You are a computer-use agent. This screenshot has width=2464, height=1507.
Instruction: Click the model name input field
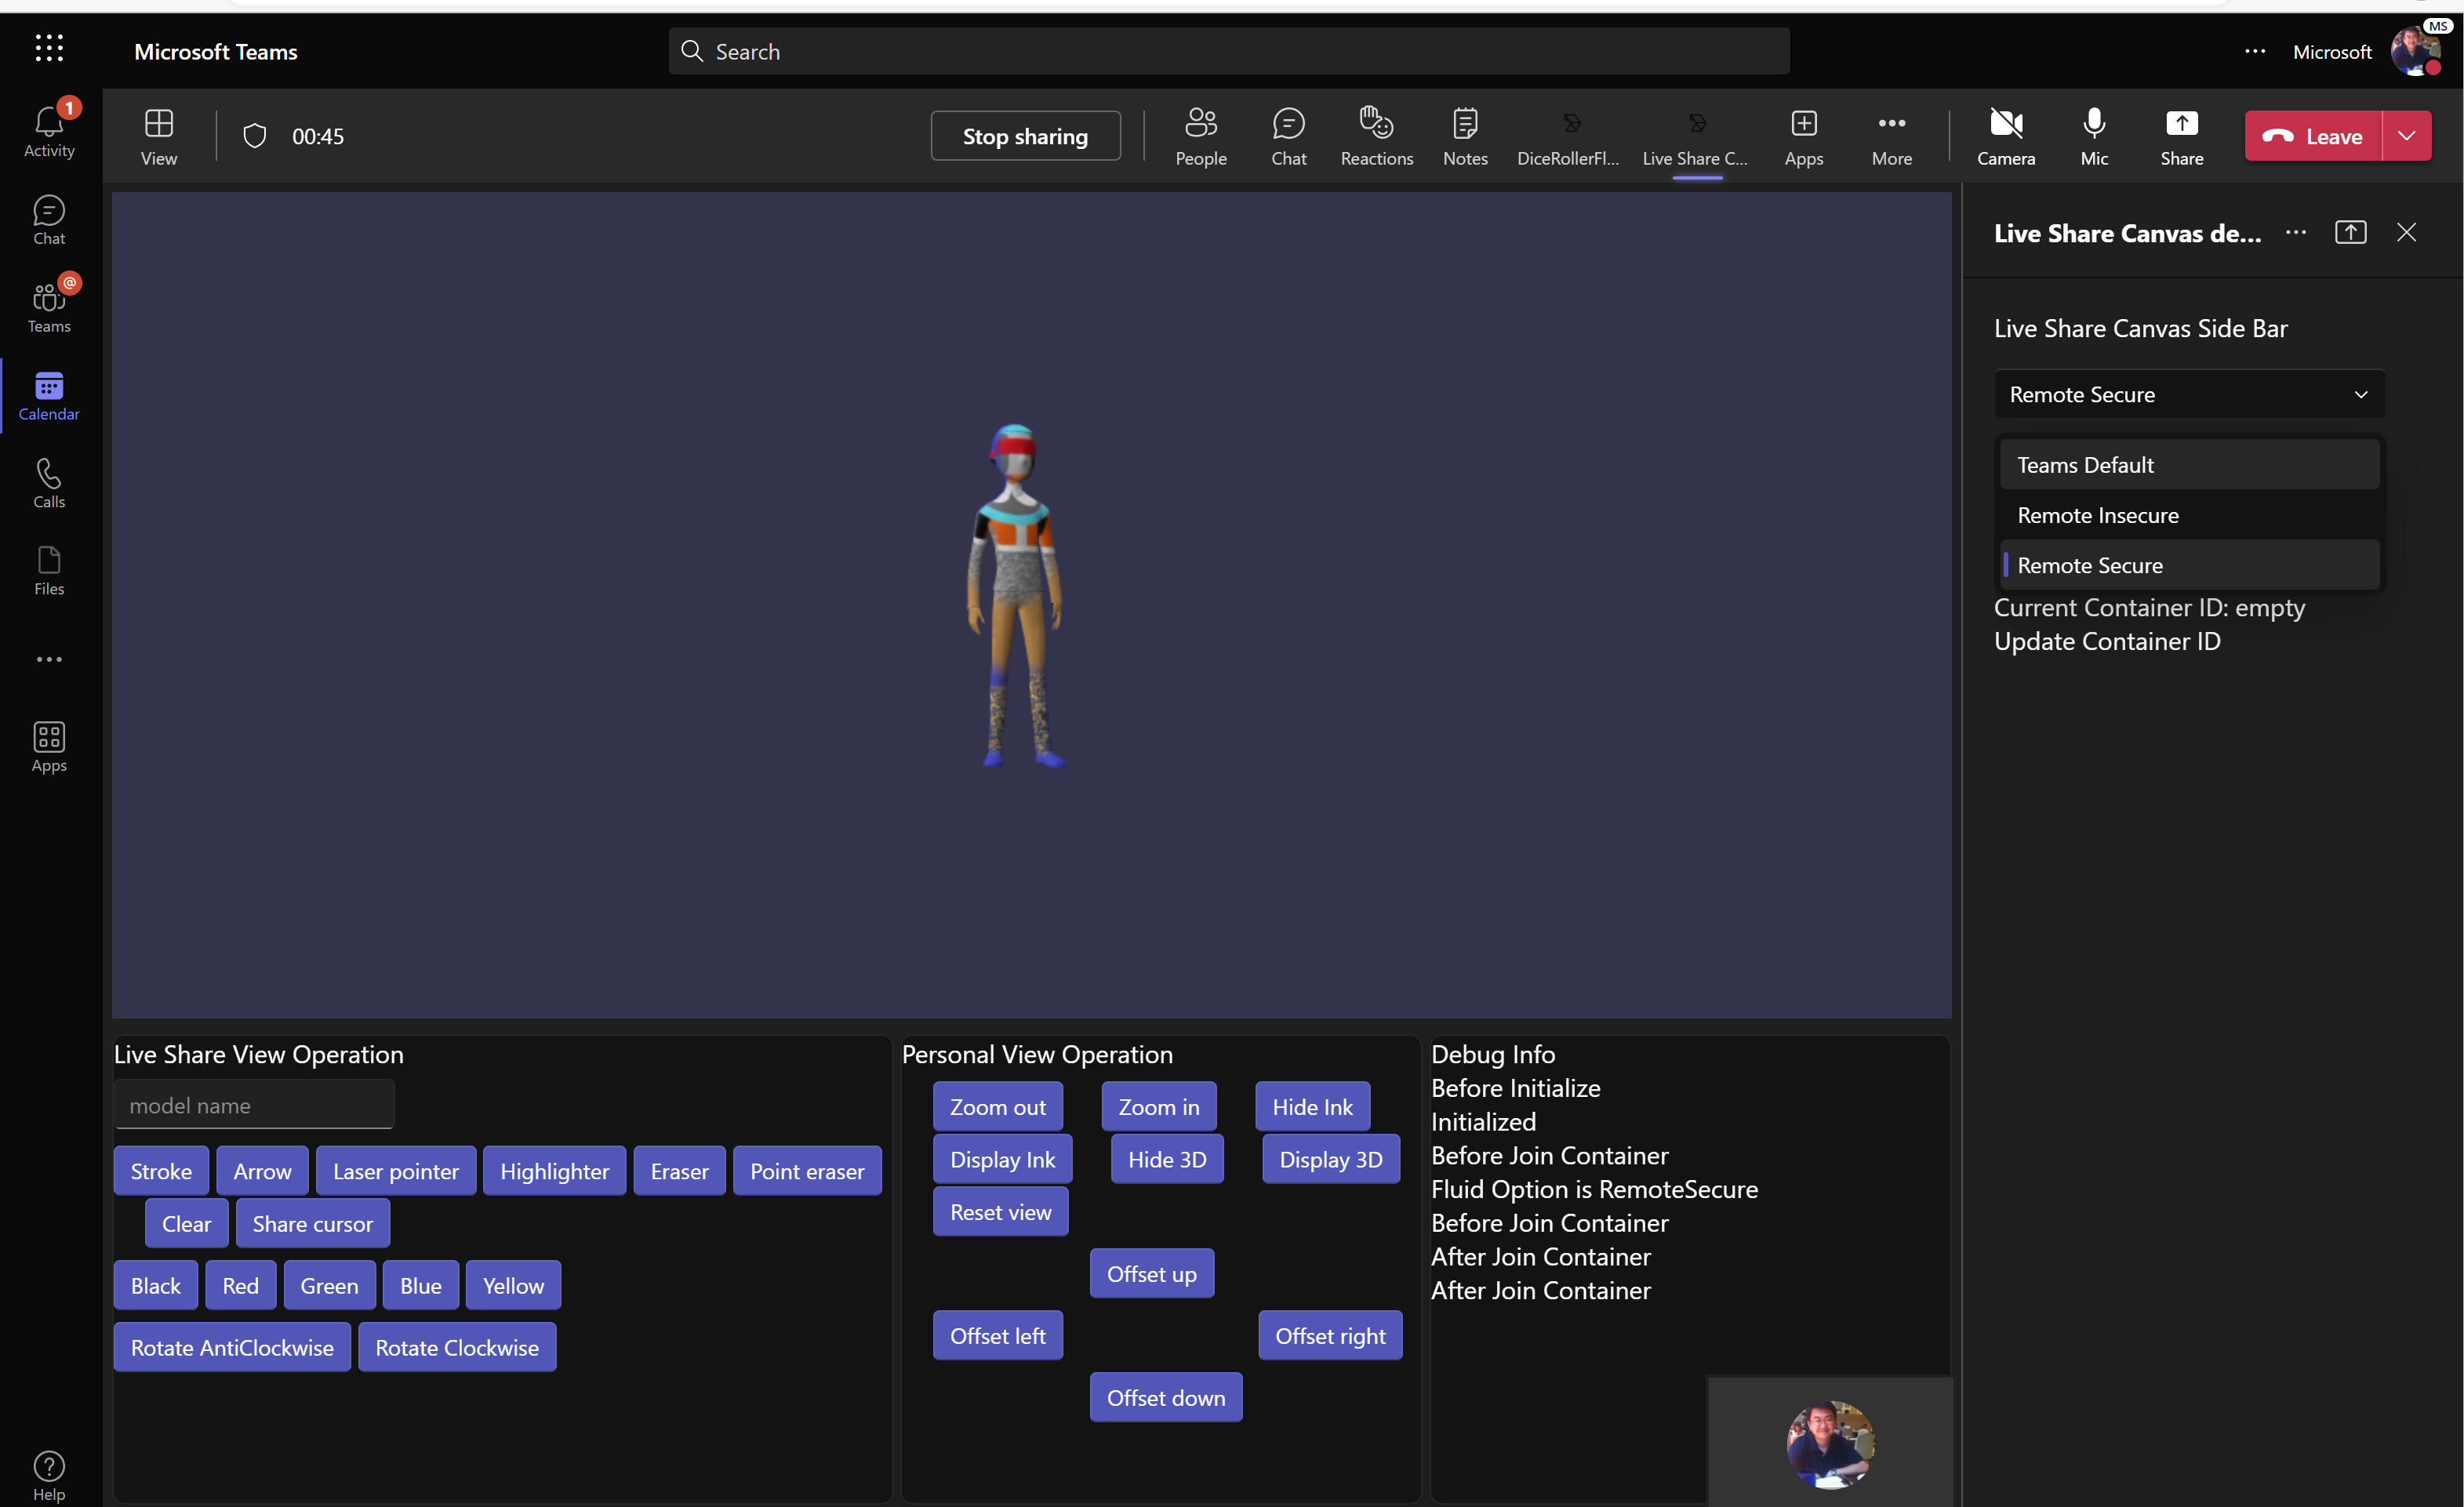point(254,1105)
